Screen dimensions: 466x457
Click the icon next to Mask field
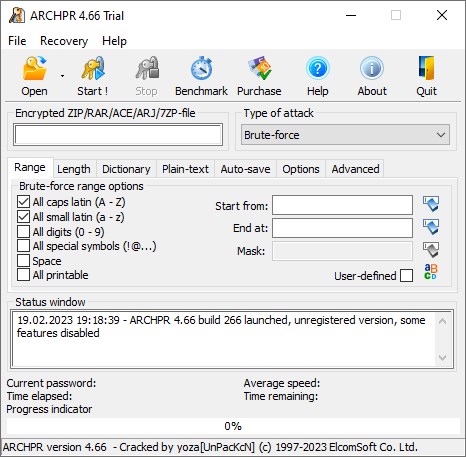pyautogui.click(x=431, y=250)
